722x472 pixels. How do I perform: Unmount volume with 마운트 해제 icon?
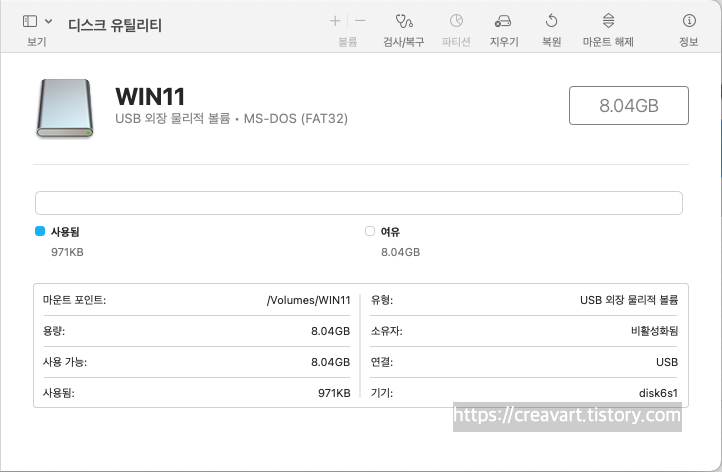tap(608, 21)
